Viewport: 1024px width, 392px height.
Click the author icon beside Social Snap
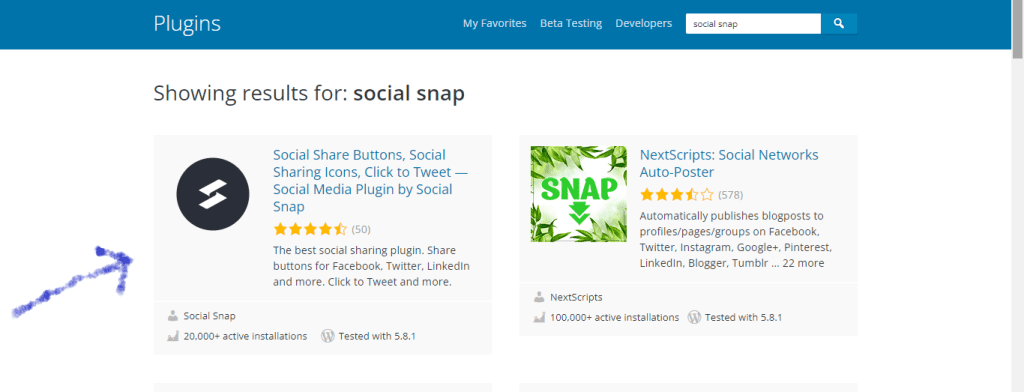(172, 316)
